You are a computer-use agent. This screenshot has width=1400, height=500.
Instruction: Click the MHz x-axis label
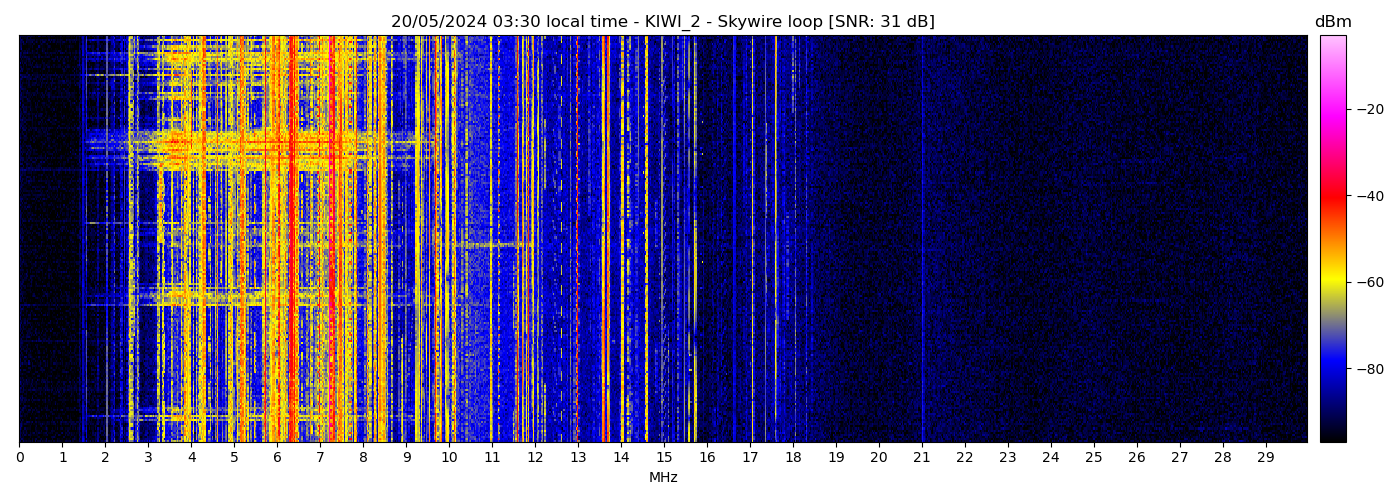663,478
